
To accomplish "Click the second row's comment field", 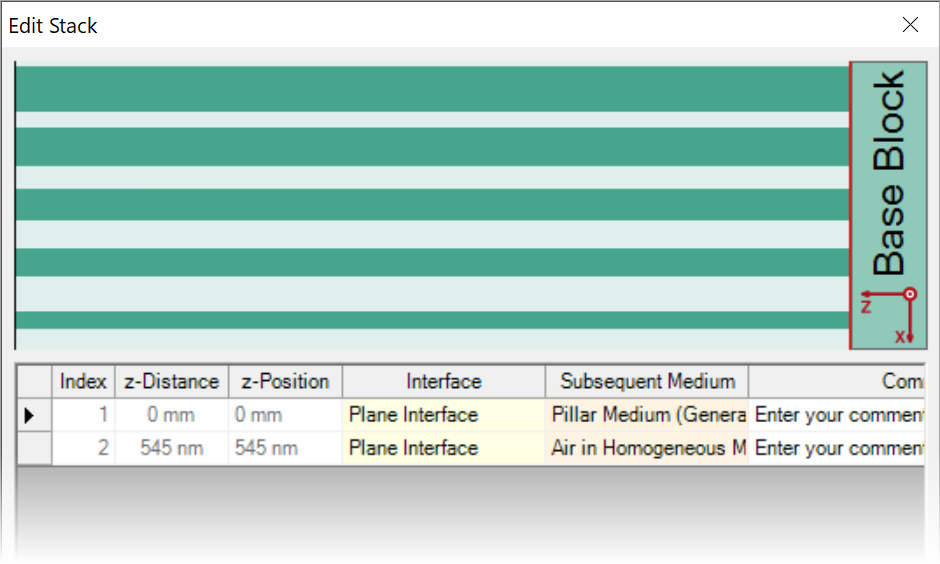I will pos(836,448).
